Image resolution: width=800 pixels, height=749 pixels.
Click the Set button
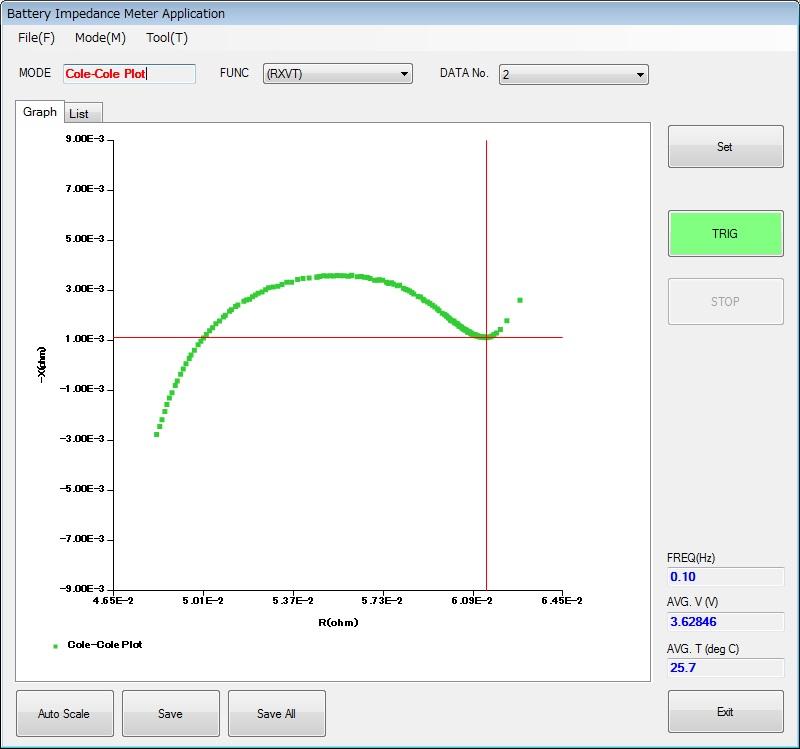click(x=726, y=146)
